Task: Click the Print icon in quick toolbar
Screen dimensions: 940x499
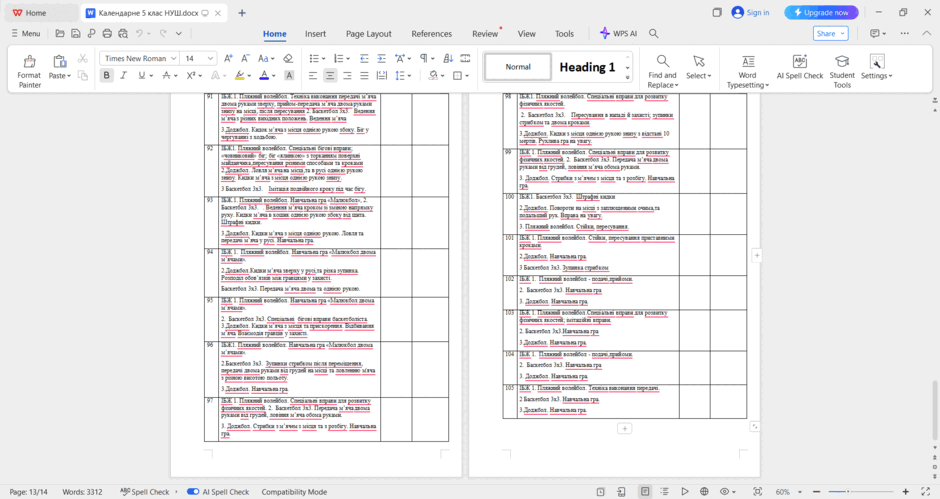Action: (107, 34)
